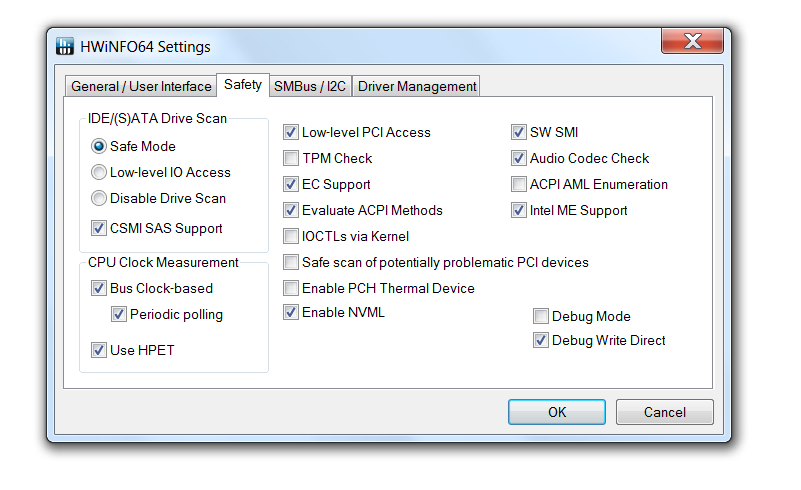This screenshot has width=801, height=490.
Task: Open the SMBus / I2C tab
Action: pos(310,86)
